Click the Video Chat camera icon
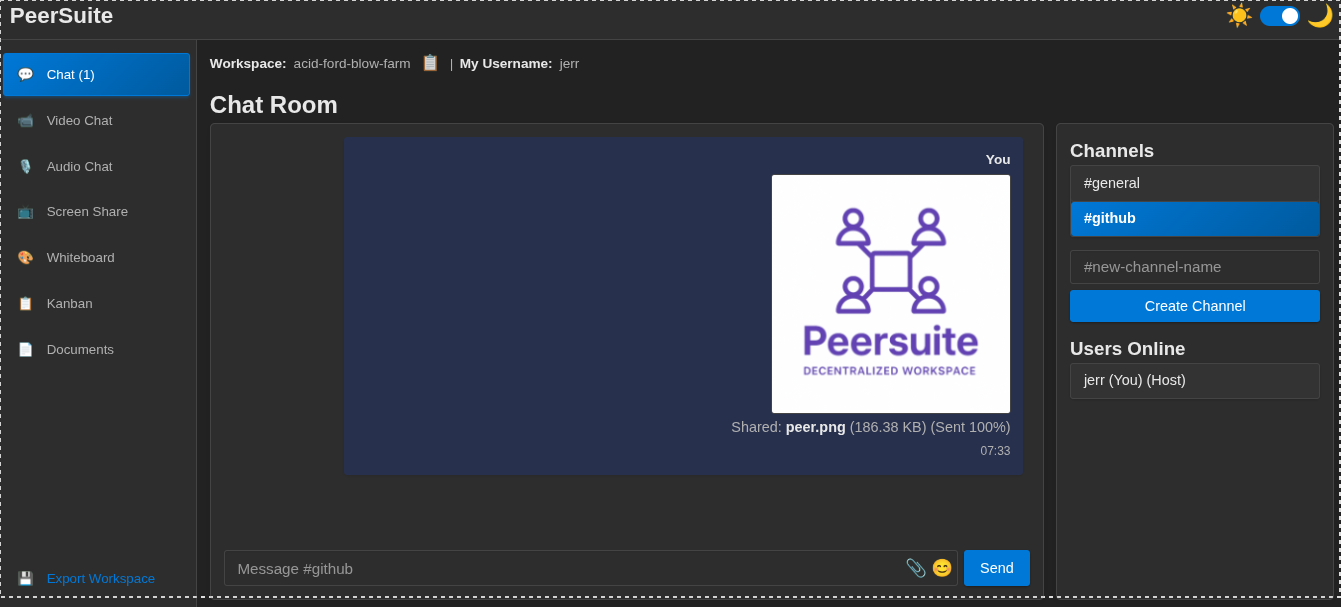This screenshot has width=1341, height=607. click(x=25, y=121)
